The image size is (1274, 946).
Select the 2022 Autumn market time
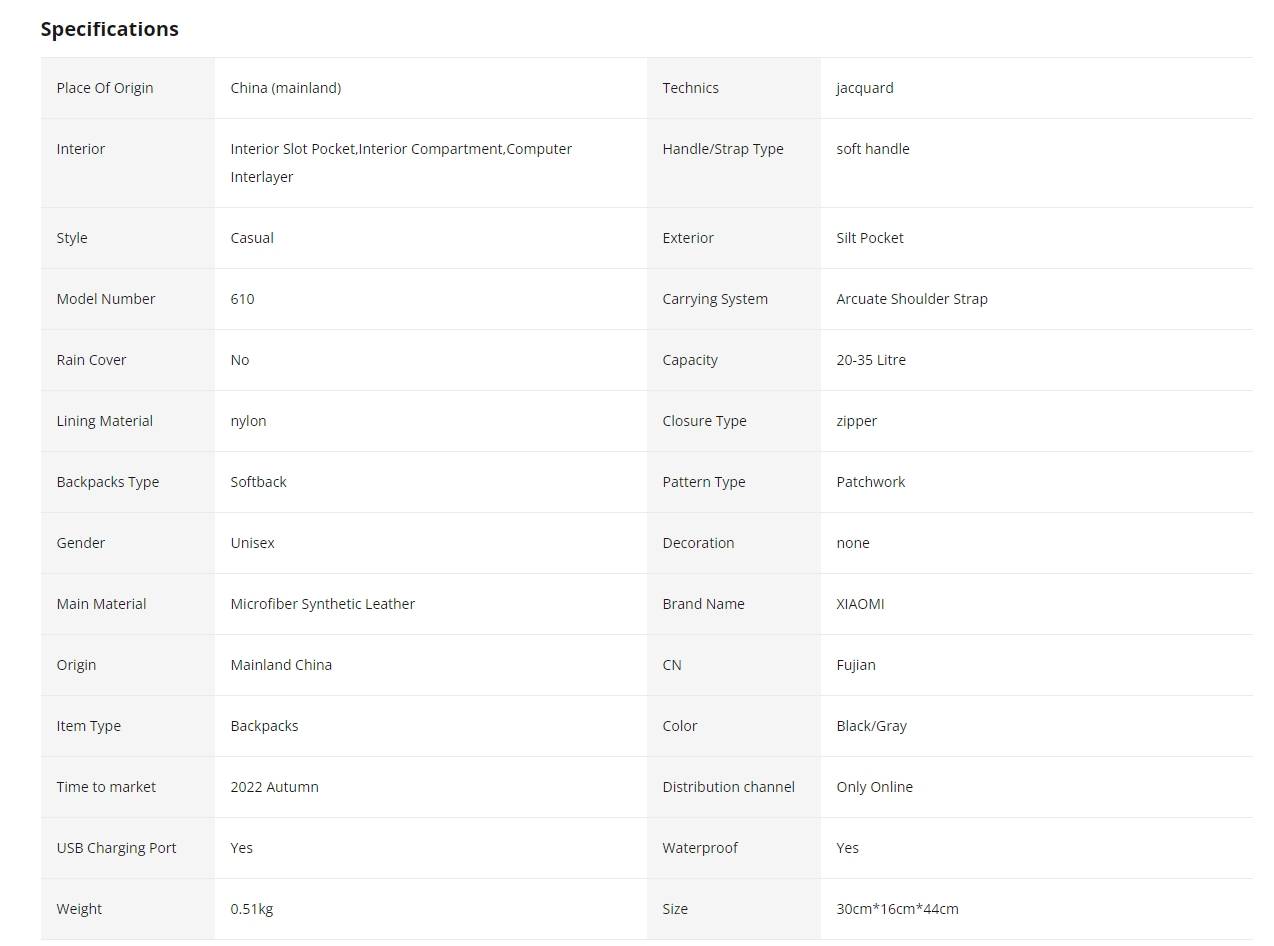(x=275, y=787)
